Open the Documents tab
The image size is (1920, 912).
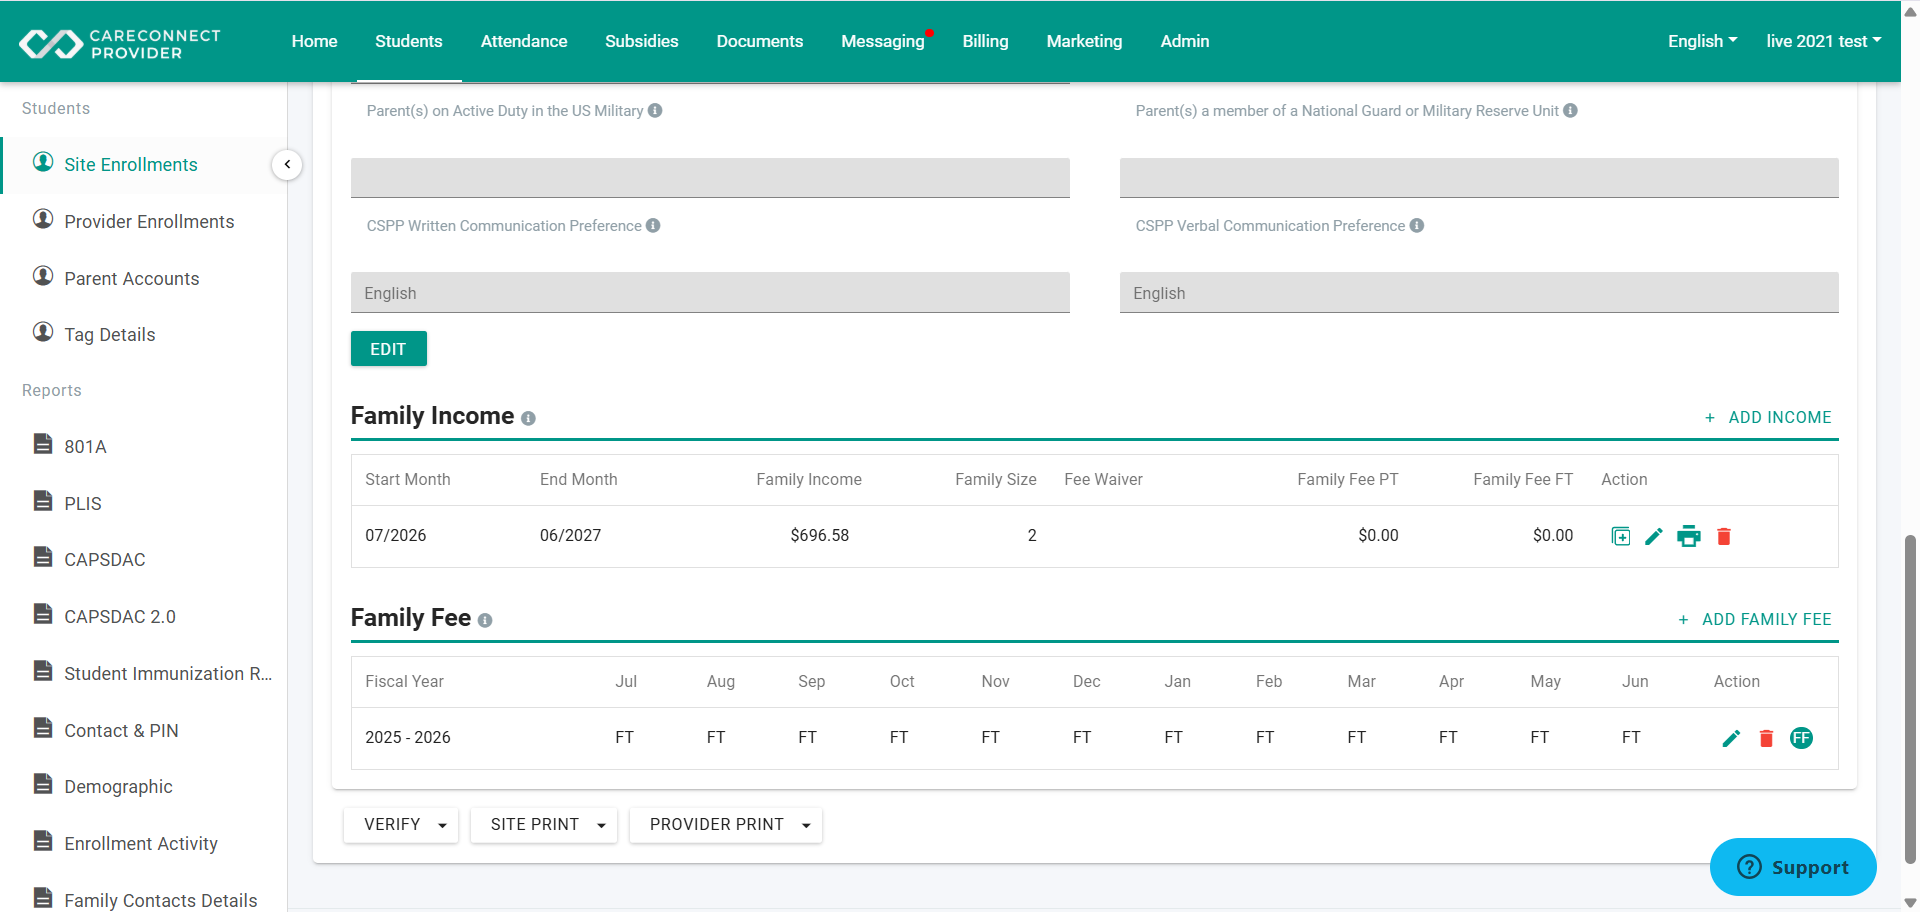pyautogui.click(x=760, y=41)
